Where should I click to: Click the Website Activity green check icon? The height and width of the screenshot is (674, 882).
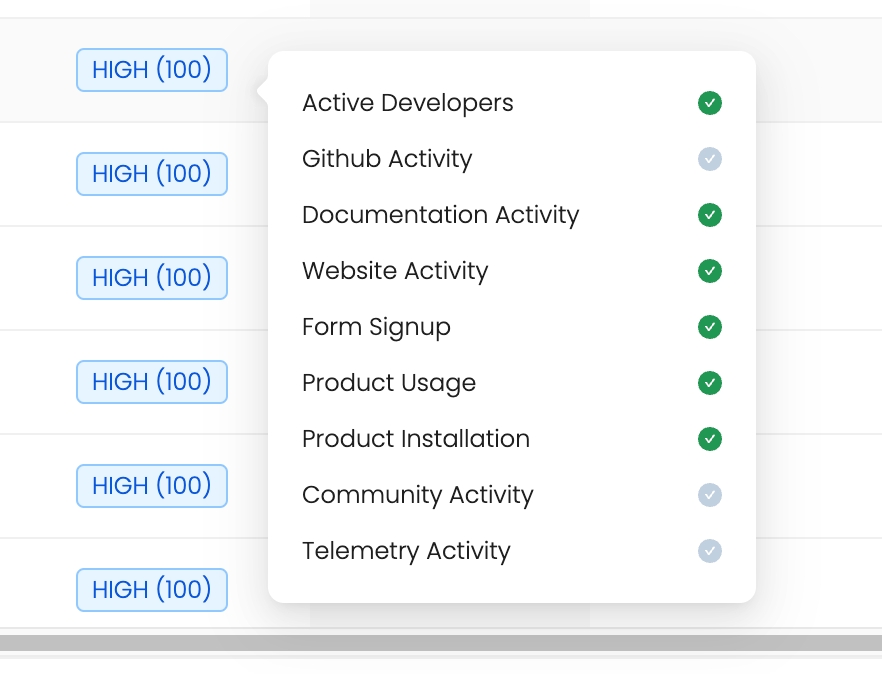(x=709, y=271)
